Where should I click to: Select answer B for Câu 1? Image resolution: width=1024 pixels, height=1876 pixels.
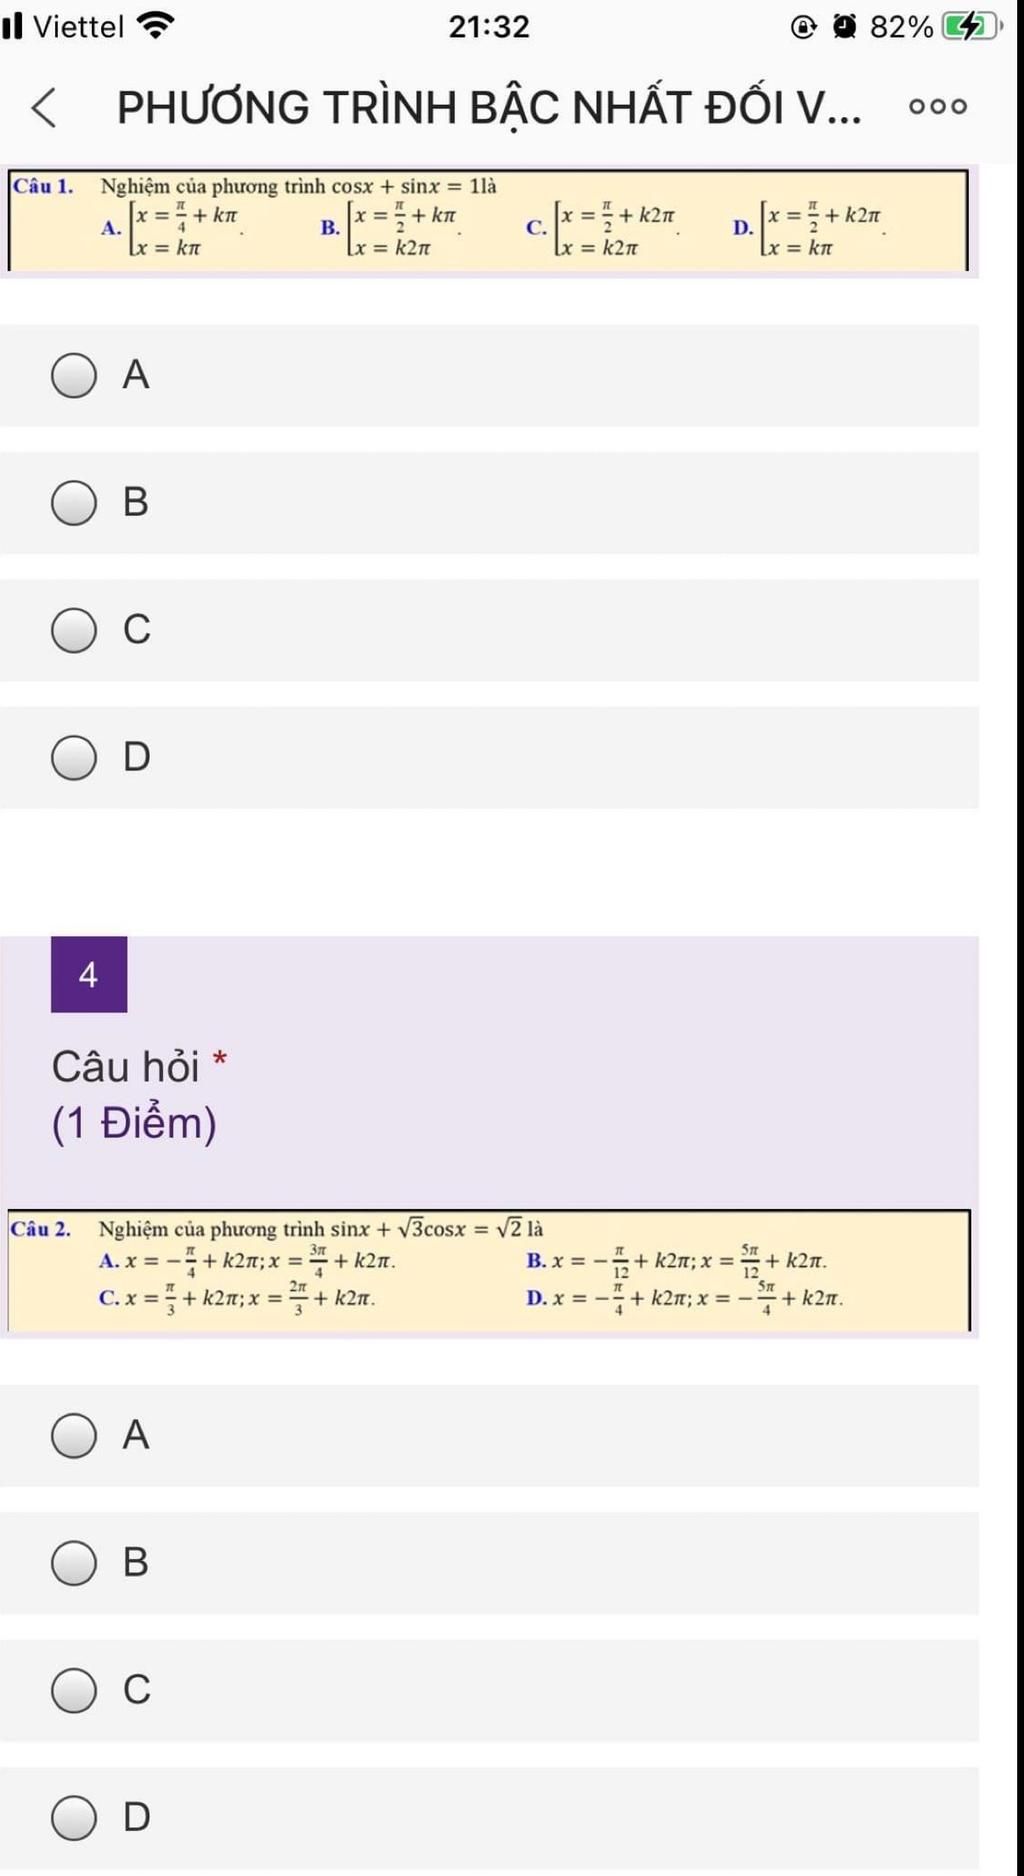point(74,503)
